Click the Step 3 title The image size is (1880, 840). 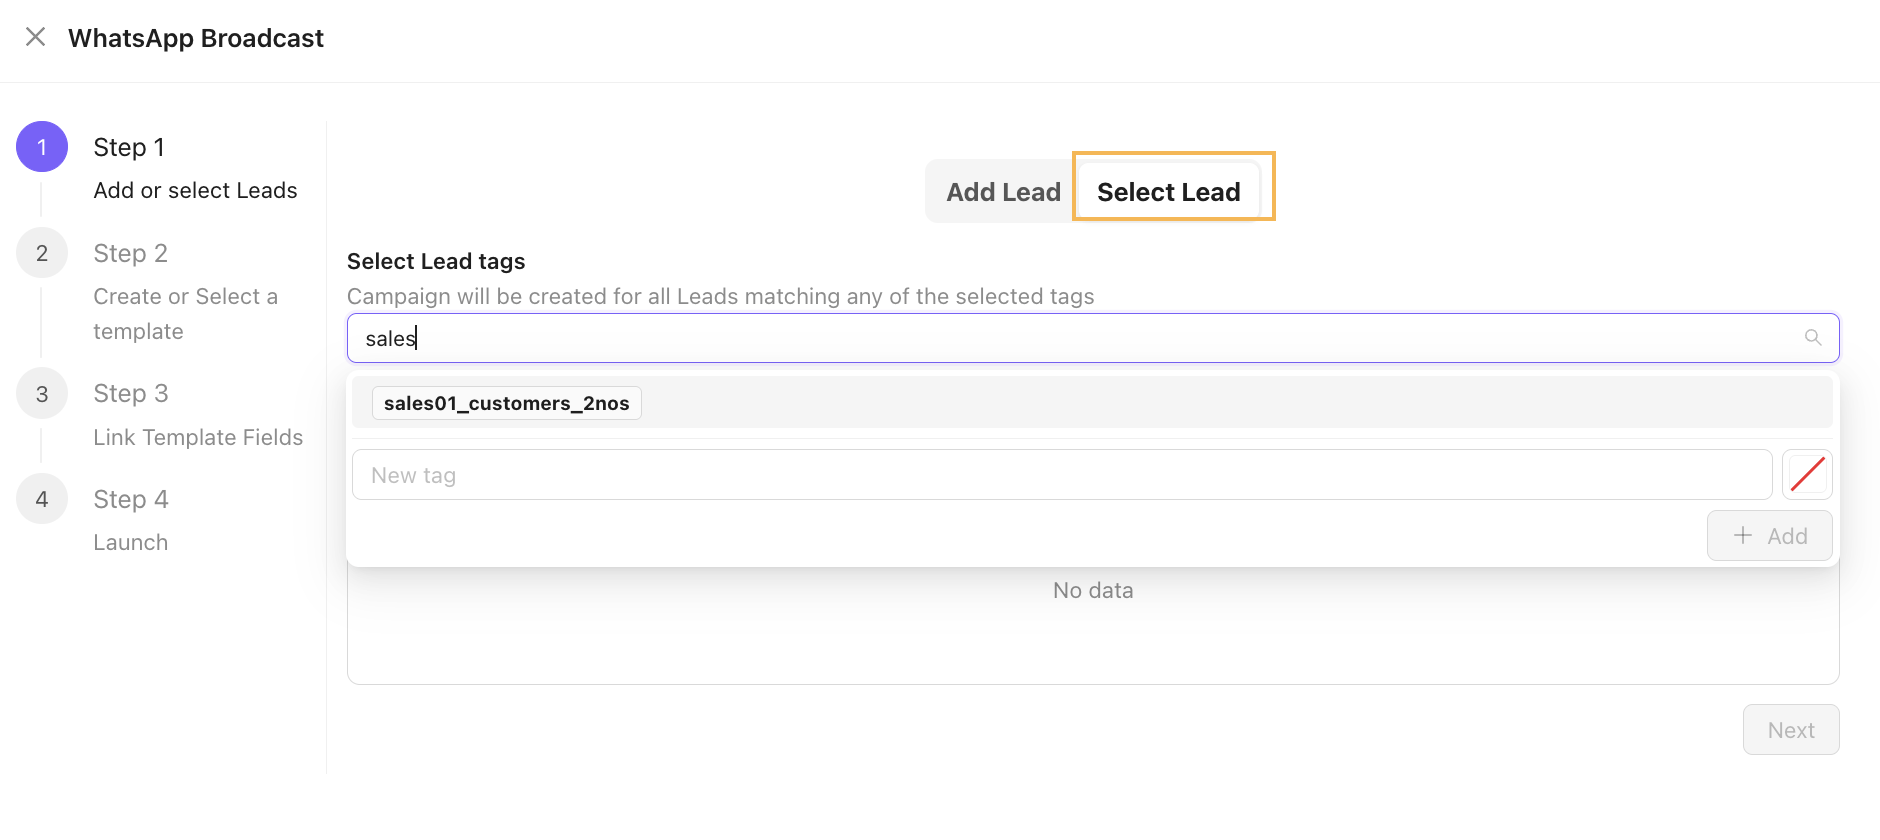point(130,393)
